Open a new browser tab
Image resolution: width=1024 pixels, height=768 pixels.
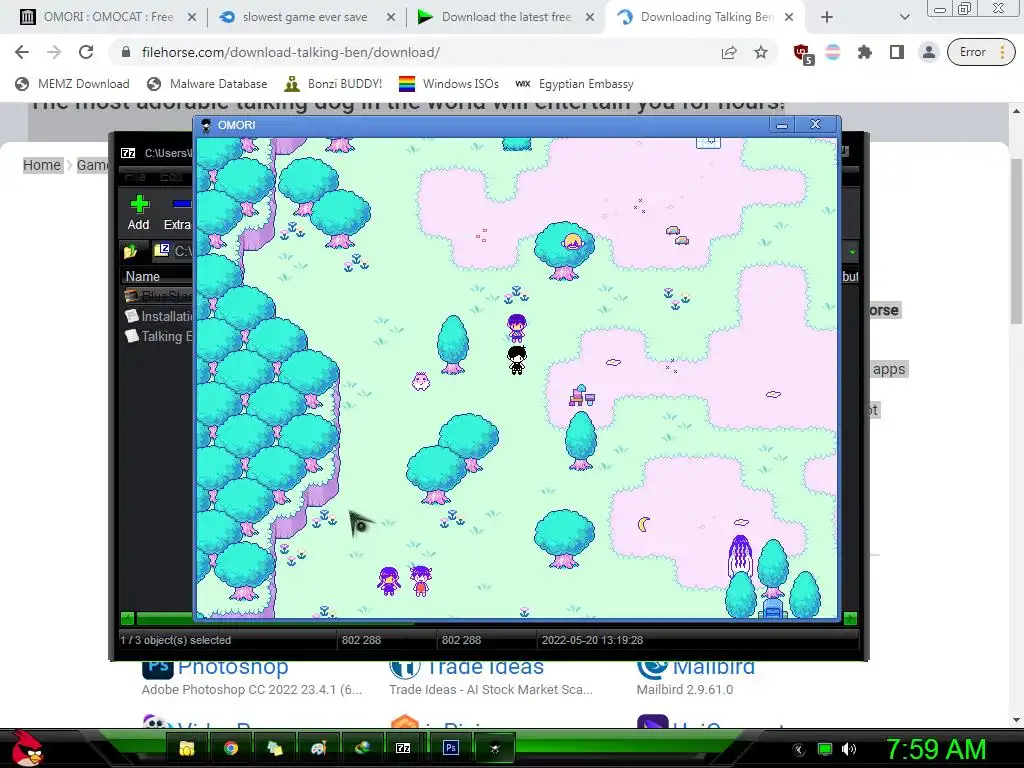(x=827, y=17)
